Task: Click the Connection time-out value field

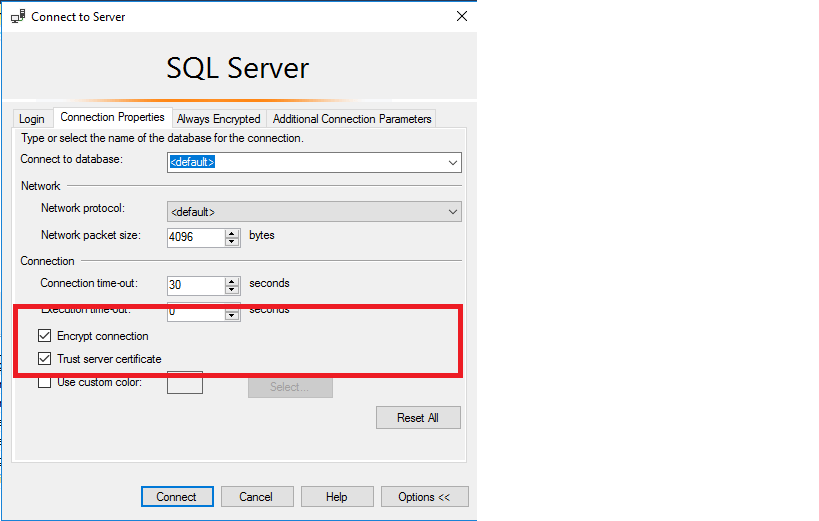Action: [196, 285]
